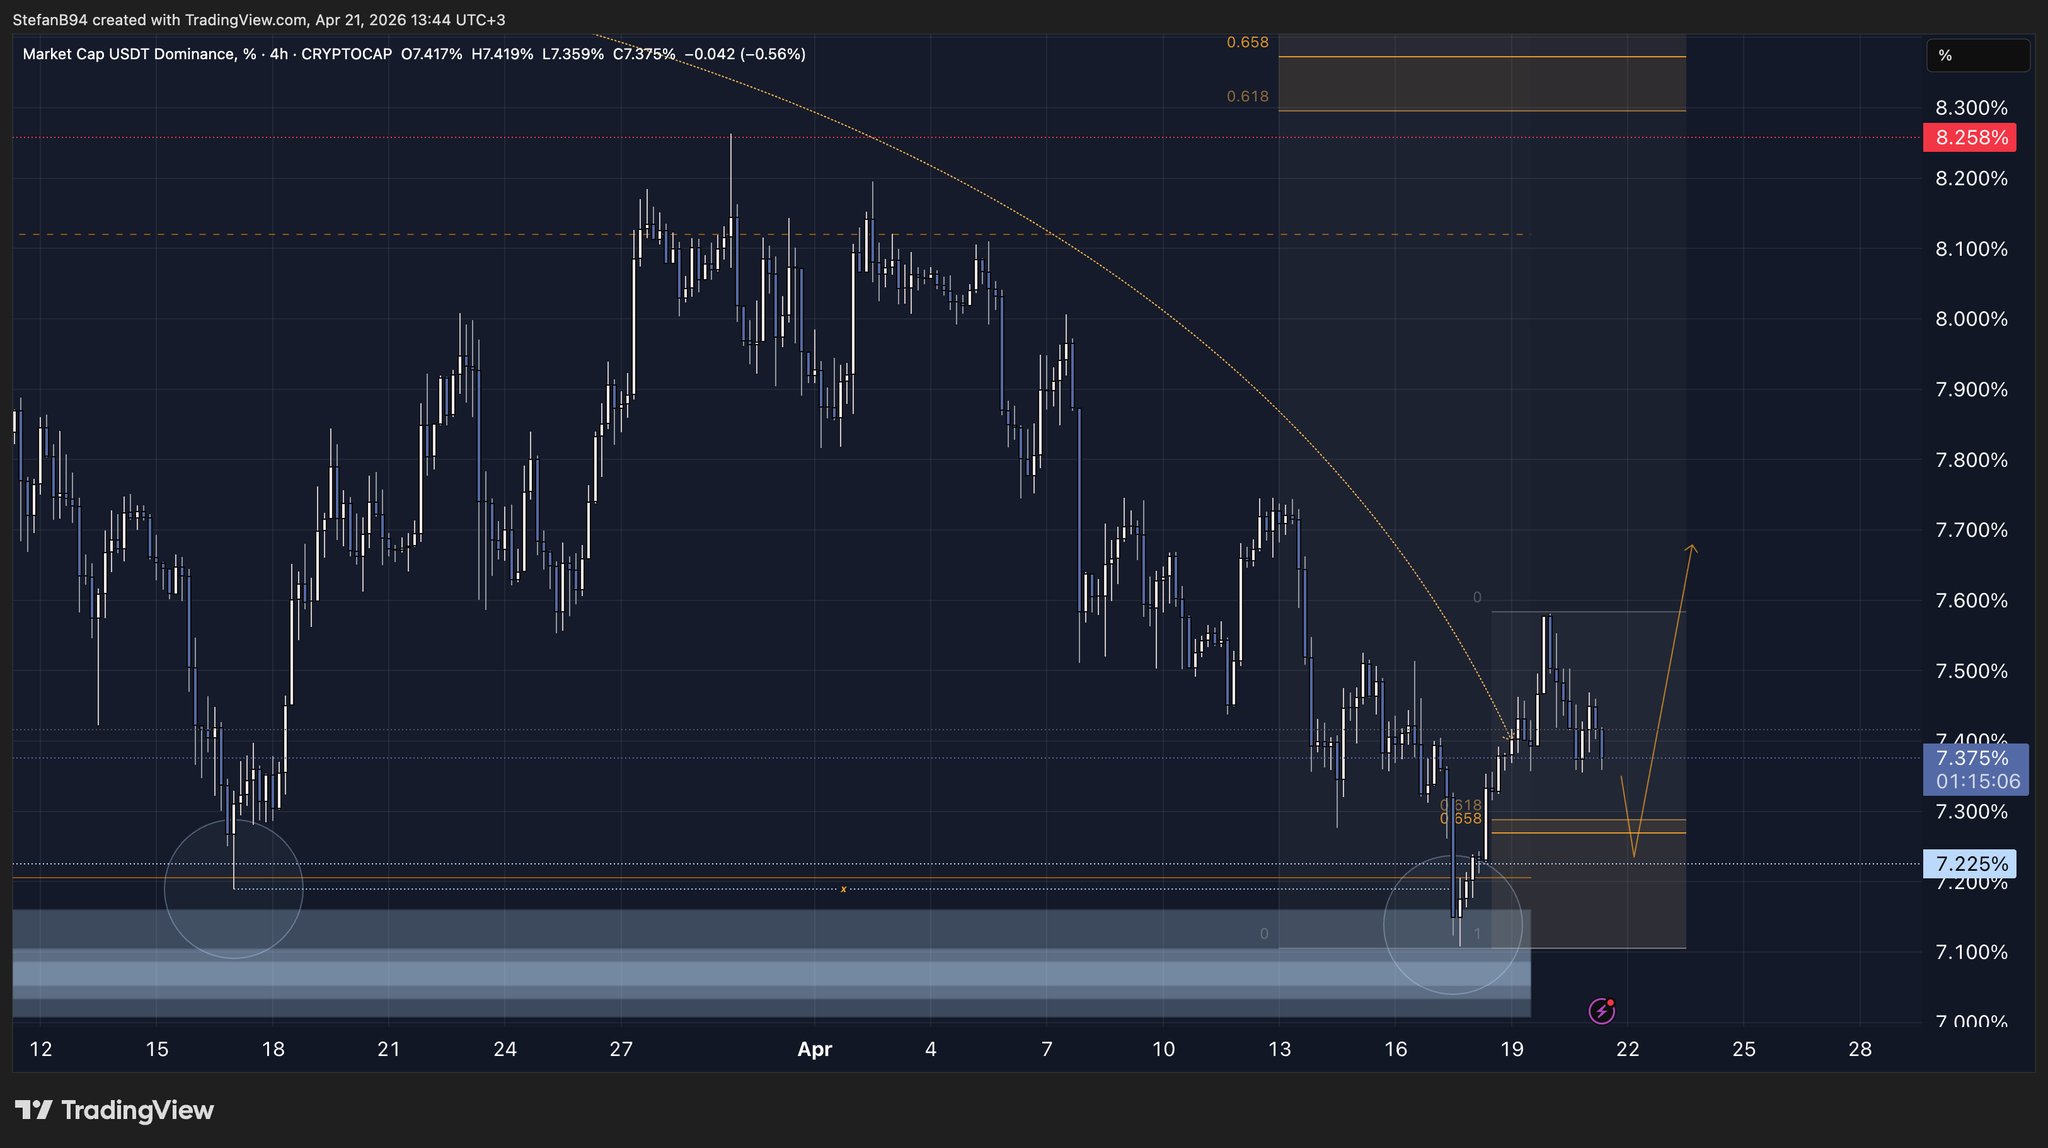Click the 8.000% label on the price axis
Screen dimensions: 2048x1148
pyautogui.click(x=1970, y=319)
